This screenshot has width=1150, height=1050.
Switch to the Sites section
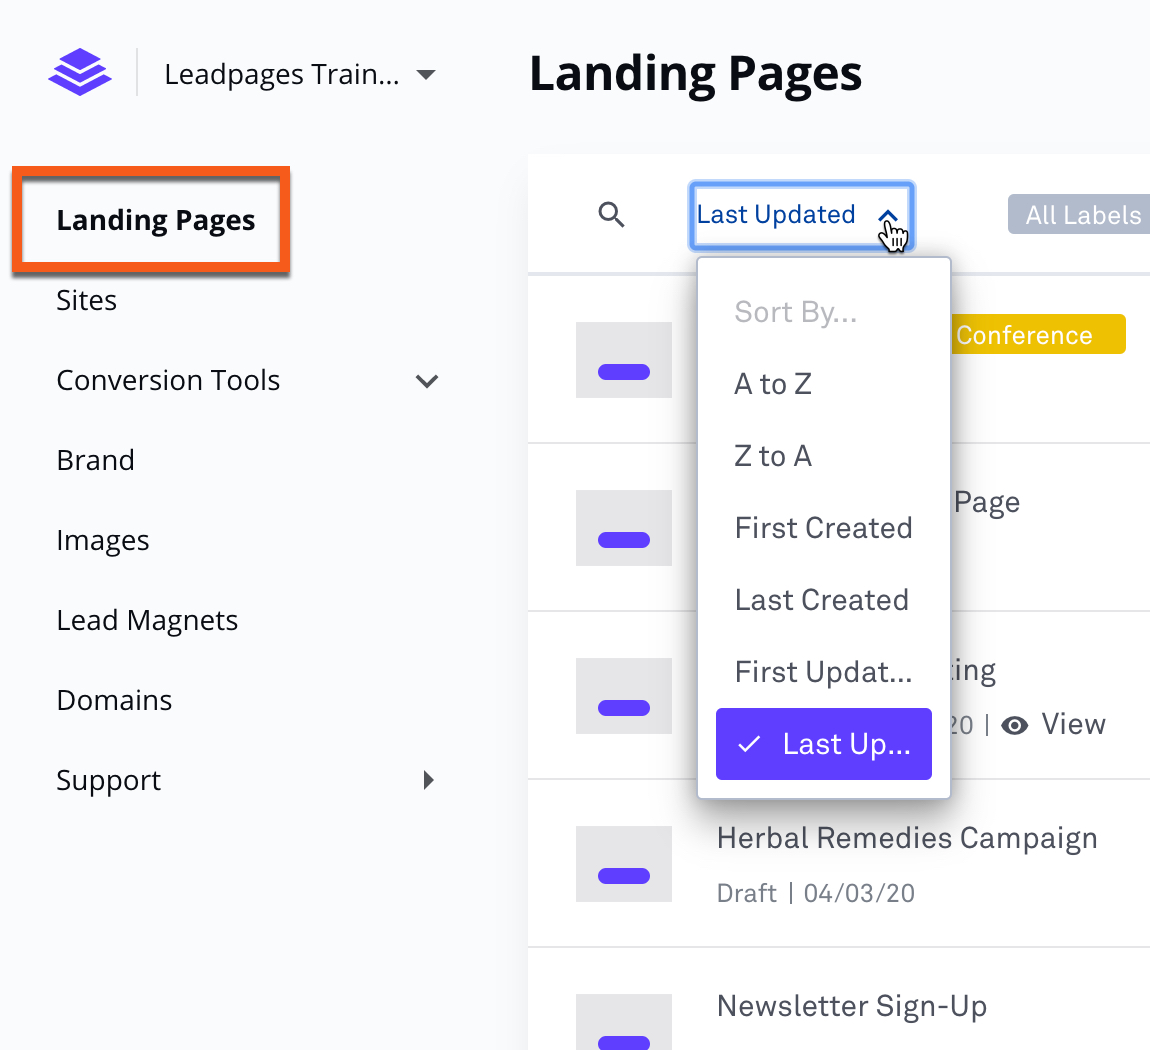click(x=86, y=299)
